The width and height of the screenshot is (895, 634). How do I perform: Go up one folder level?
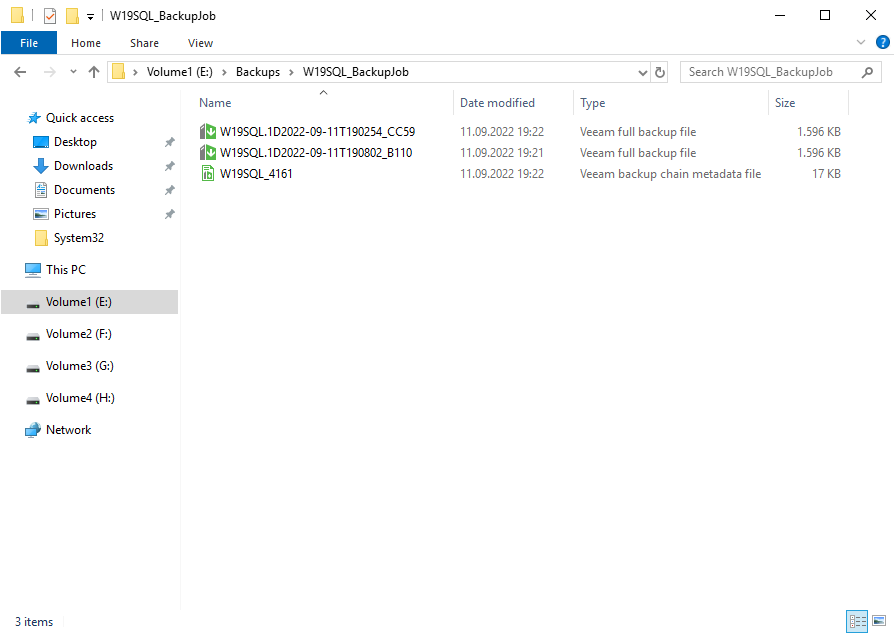tap(94, 72)
